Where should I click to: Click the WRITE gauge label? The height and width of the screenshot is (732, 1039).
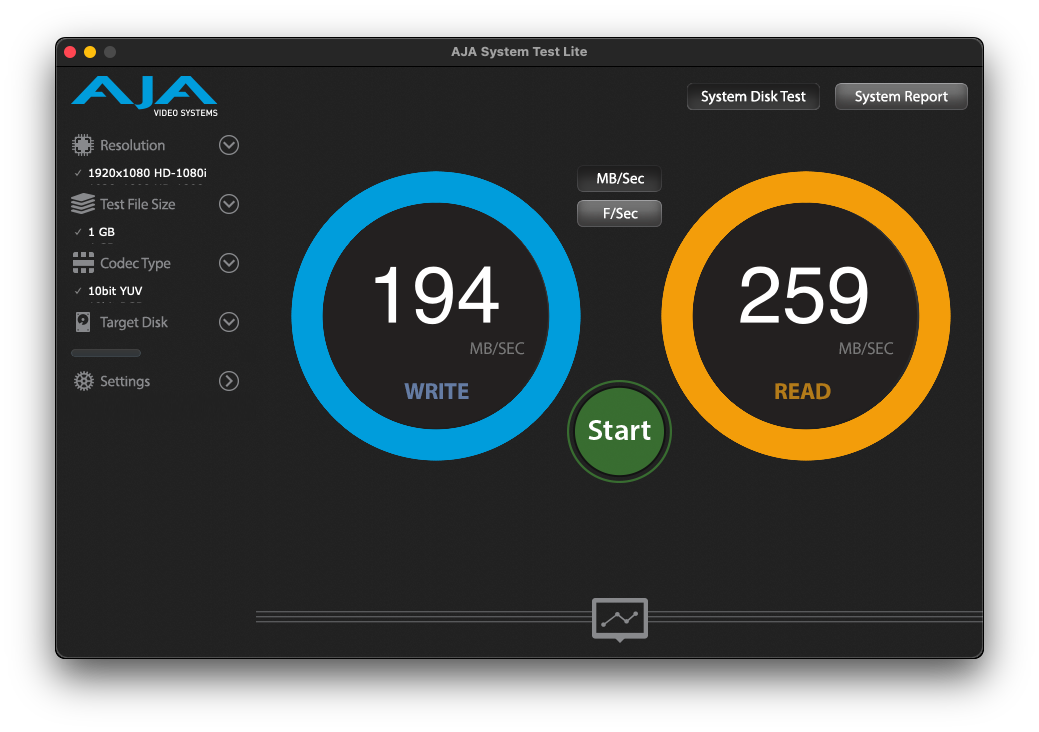coord(437,392)
